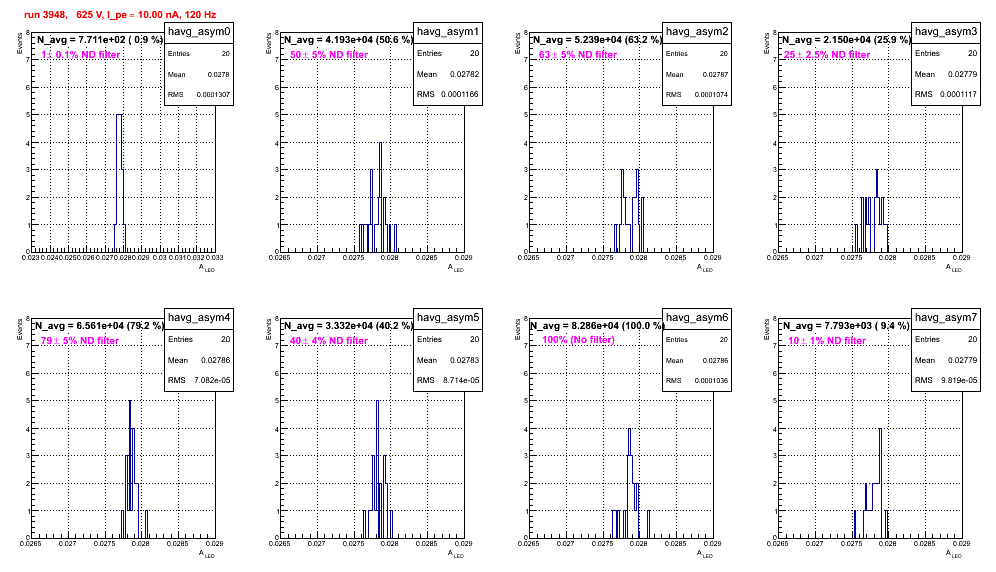Select the havg_asym1 stats box title
The image size is (996, 572).
click(x=448, y=31)
